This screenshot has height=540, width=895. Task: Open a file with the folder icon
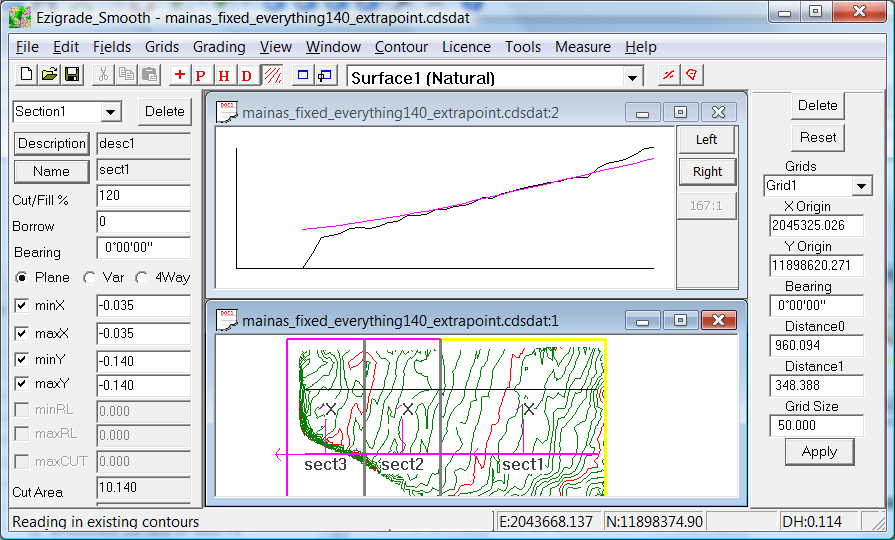pyautogui.click(x=49, y=75)
